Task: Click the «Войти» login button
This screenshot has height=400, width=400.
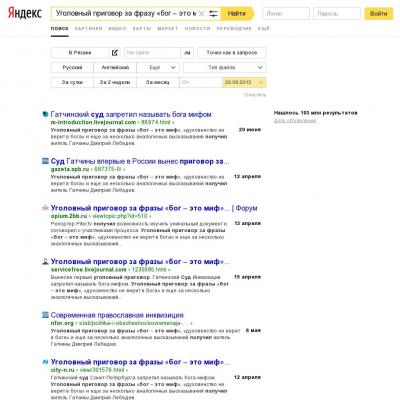Action: point(378,14)
